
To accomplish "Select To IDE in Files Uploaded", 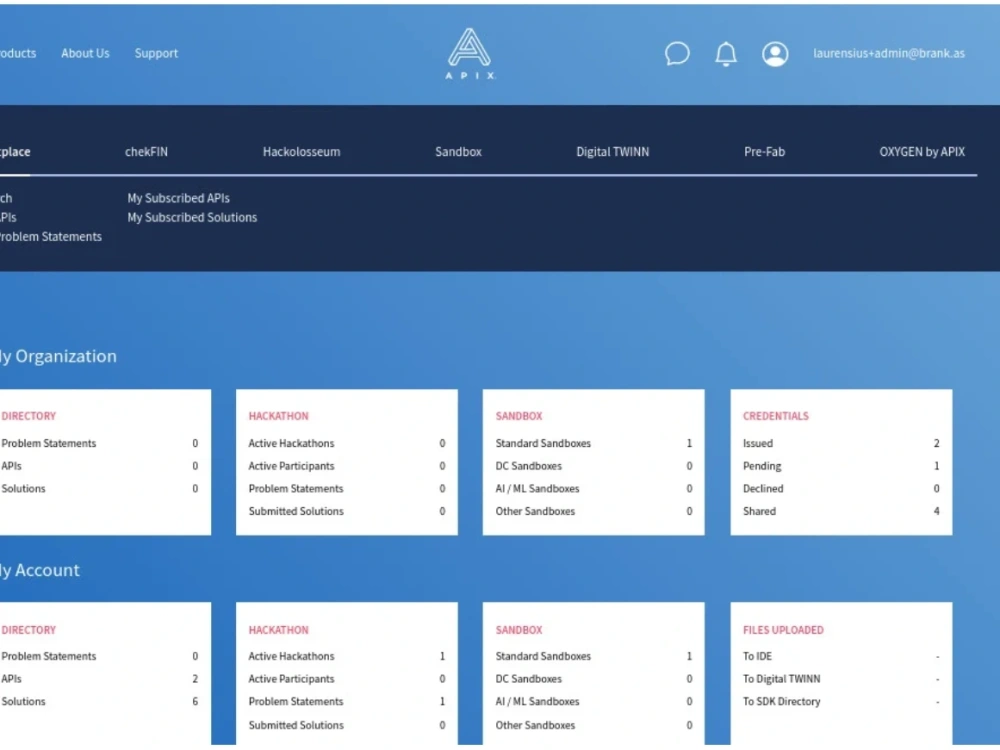I will coord(841,656).
